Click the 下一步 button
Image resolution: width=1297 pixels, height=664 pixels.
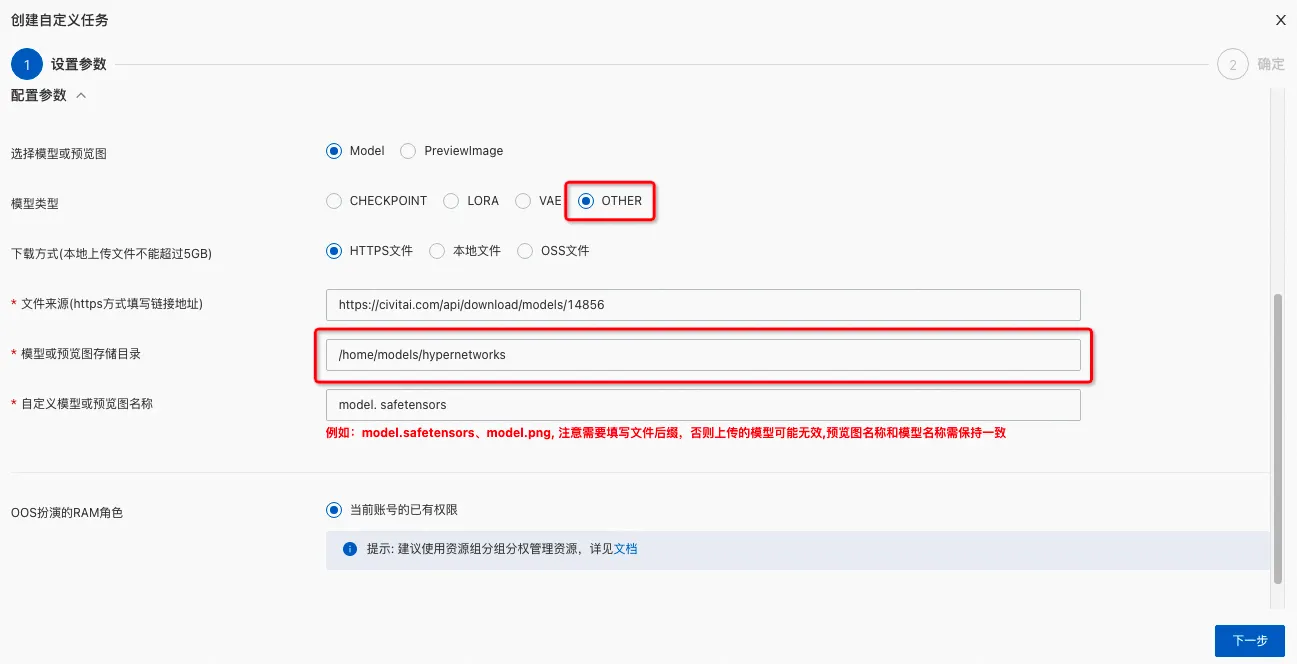tap(1250, 641)
